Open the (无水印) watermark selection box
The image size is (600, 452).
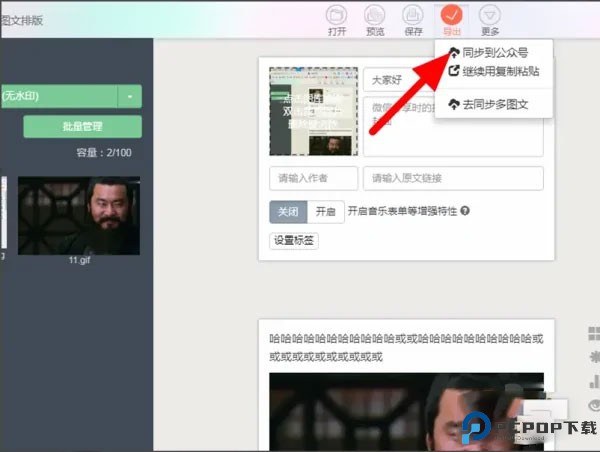(x=58, y=96)
